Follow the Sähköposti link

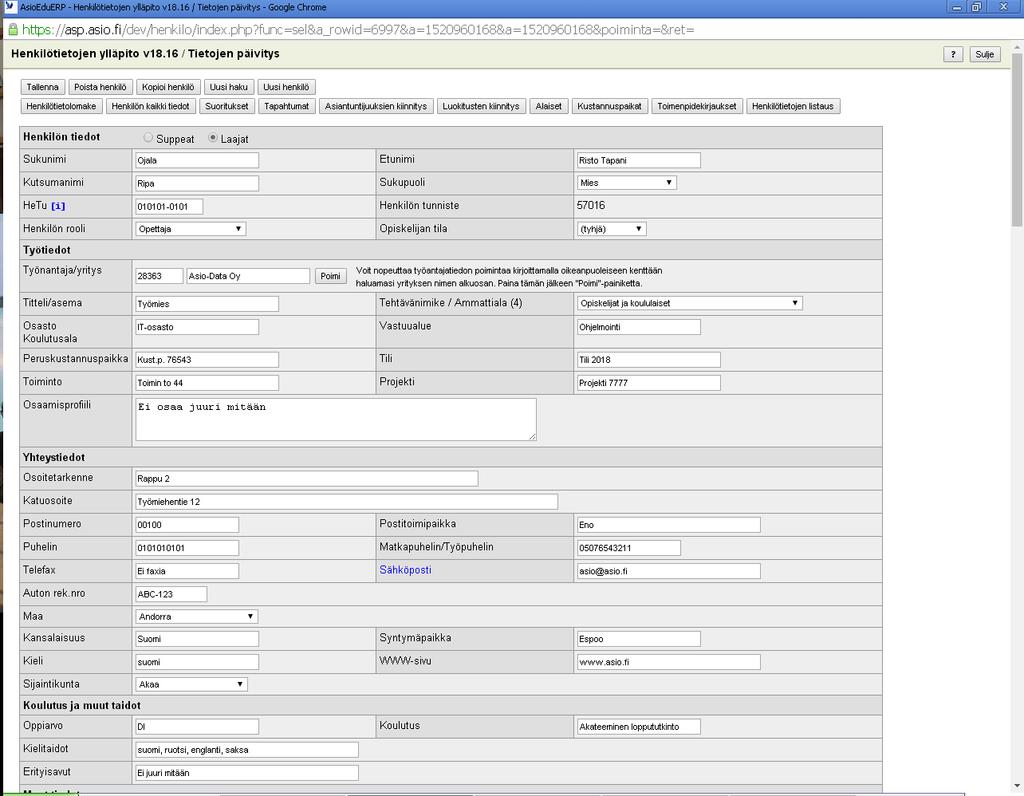coord(406,570)
